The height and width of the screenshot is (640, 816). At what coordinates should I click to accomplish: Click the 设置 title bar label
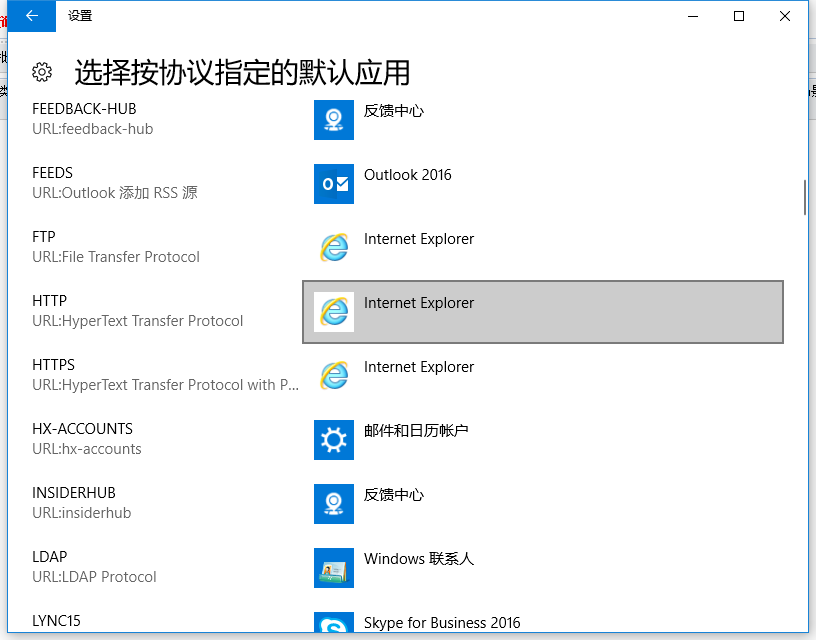point(78,16)
